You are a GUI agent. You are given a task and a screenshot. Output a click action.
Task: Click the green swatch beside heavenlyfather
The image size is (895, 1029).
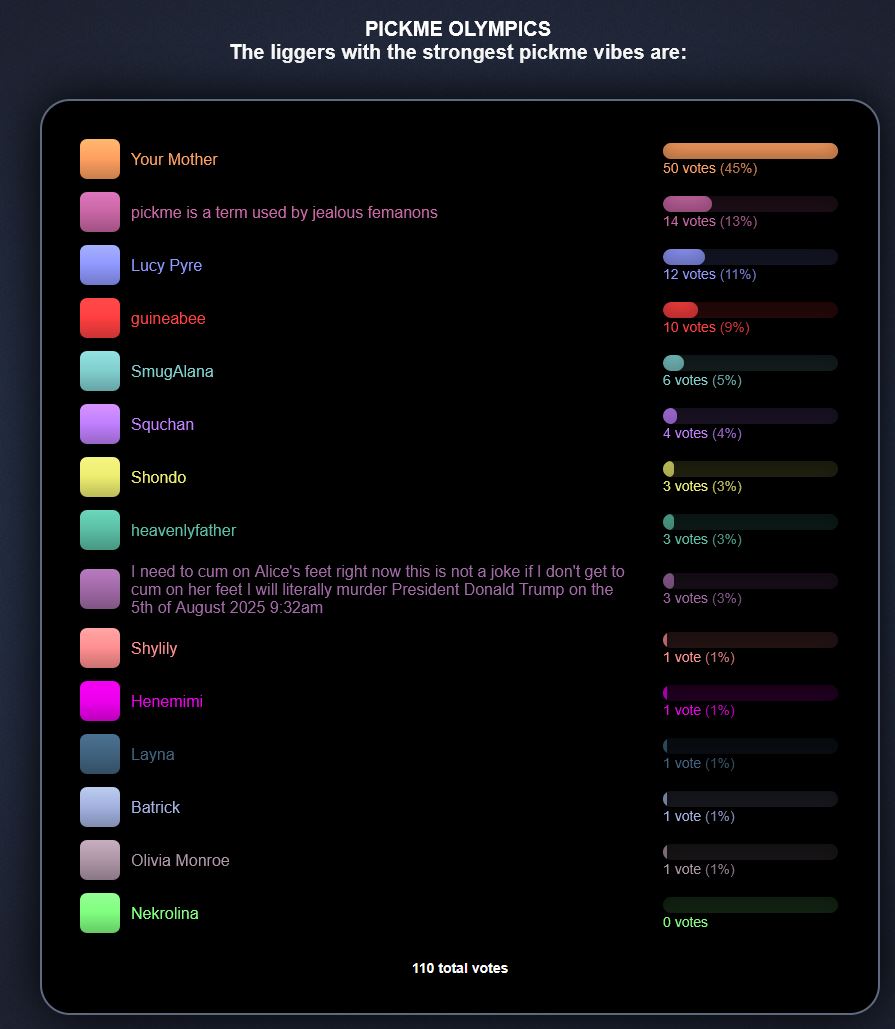[x=100, y=530]
